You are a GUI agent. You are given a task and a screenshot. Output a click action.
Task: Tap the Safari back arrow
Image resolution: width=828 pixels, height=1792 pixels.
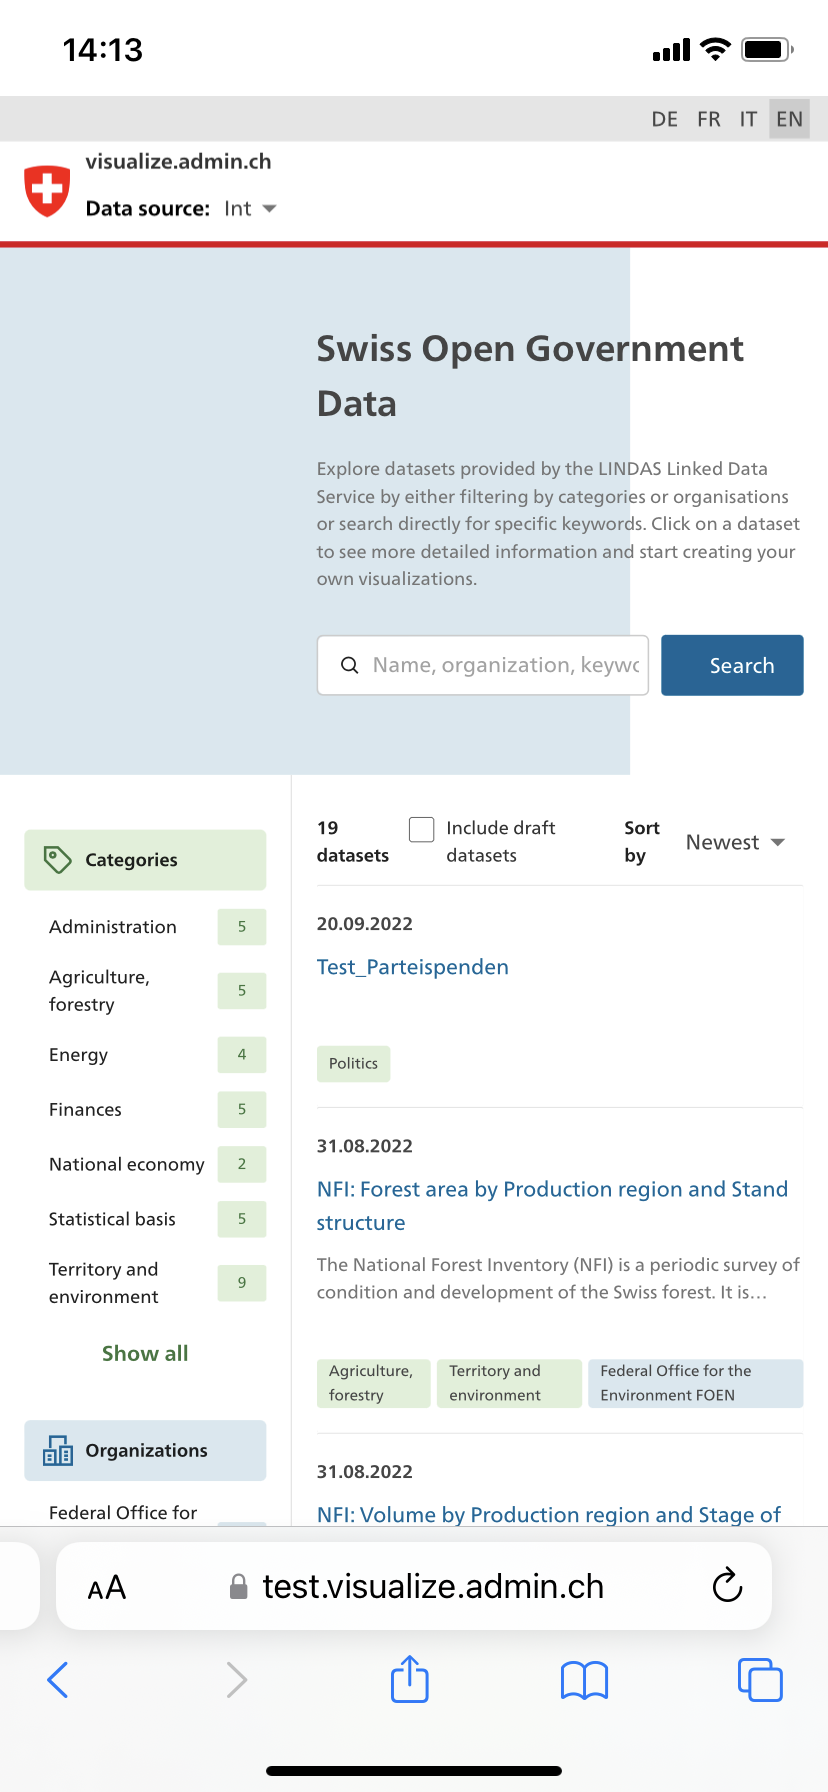pos(58,1680)
